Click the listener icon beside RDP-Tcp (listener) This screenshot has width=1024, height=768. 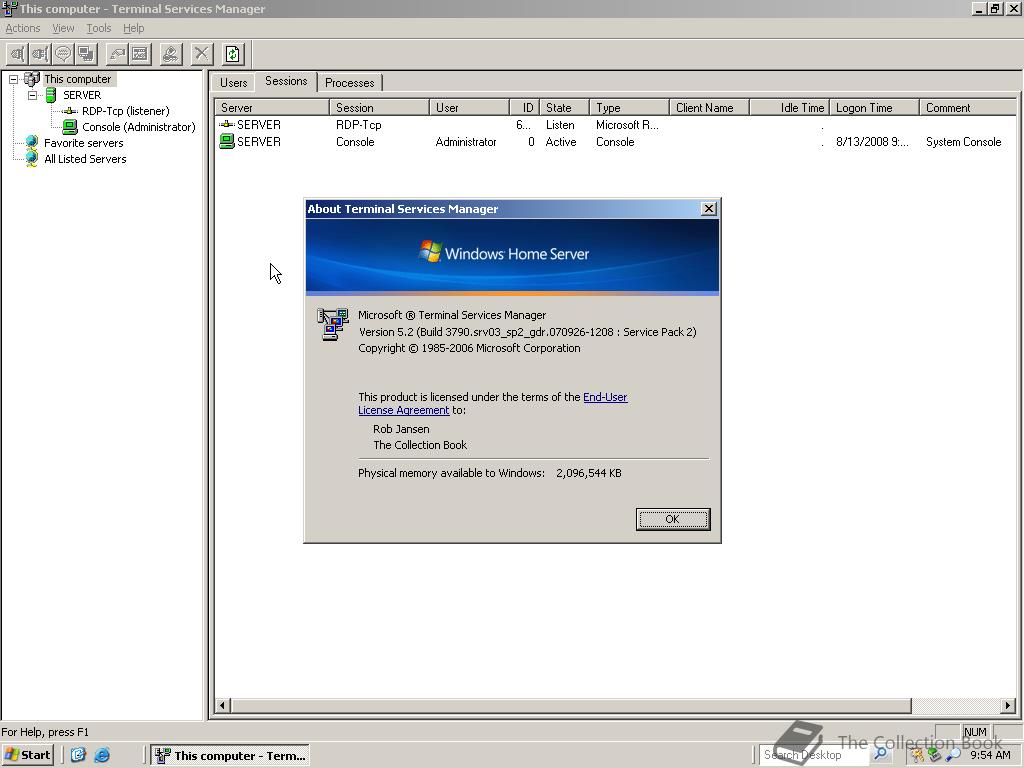70,111
